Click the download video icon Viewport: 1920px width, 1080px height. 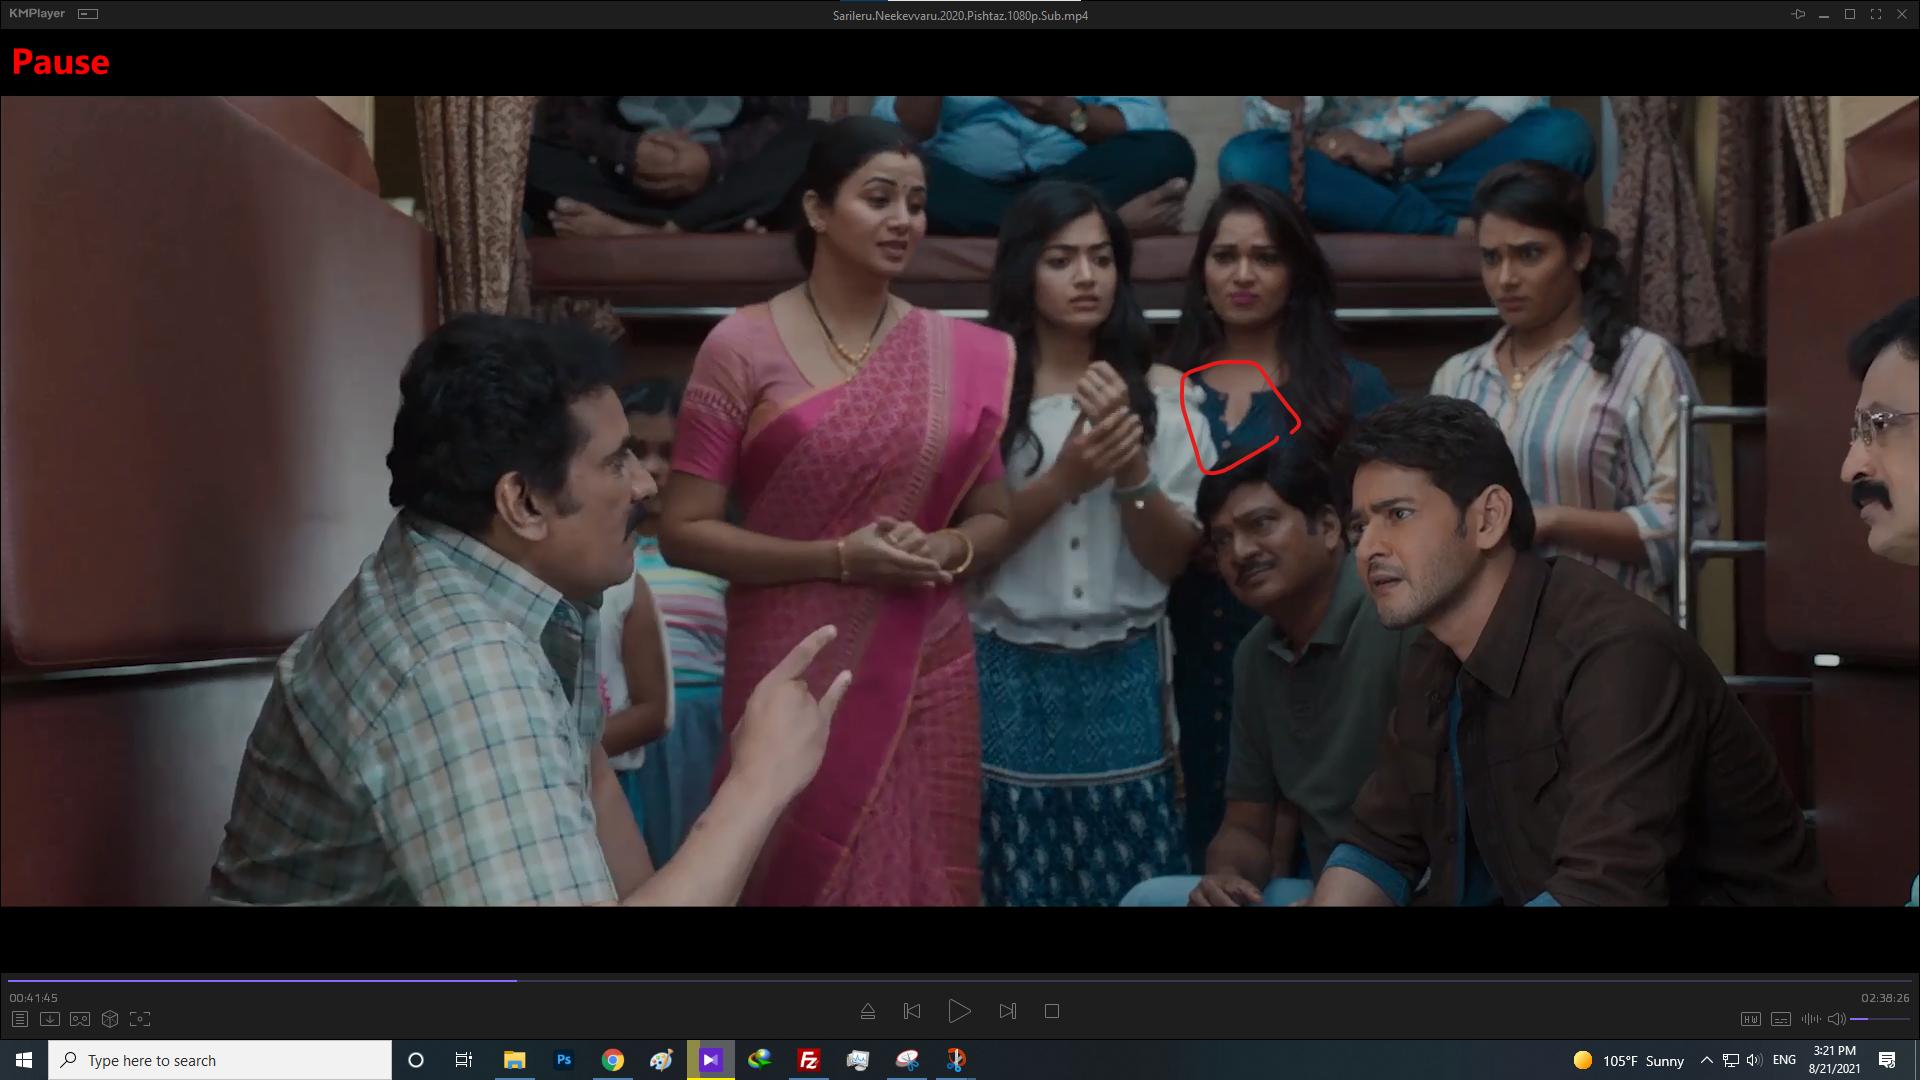[50, 1019]
